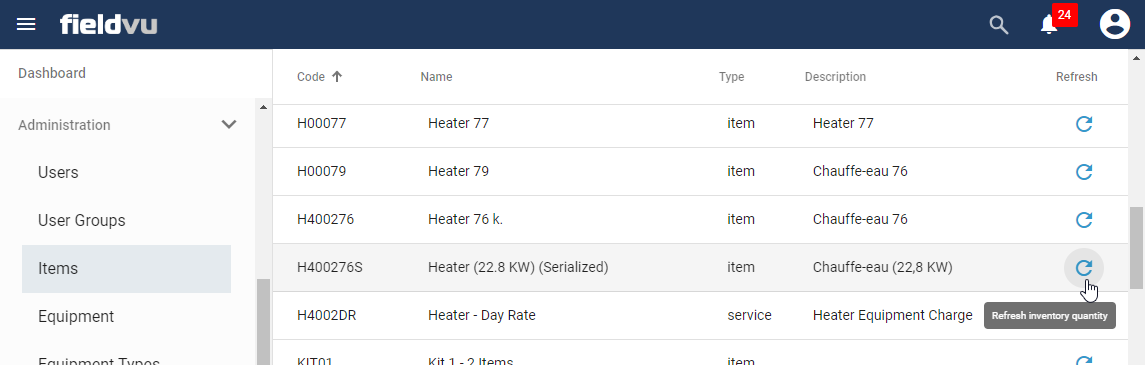Image resolution: width=1145 pixels, height=365 pixels.
Task: Click description Chauffe-eau (22,8 KW)
Action: 883,268
